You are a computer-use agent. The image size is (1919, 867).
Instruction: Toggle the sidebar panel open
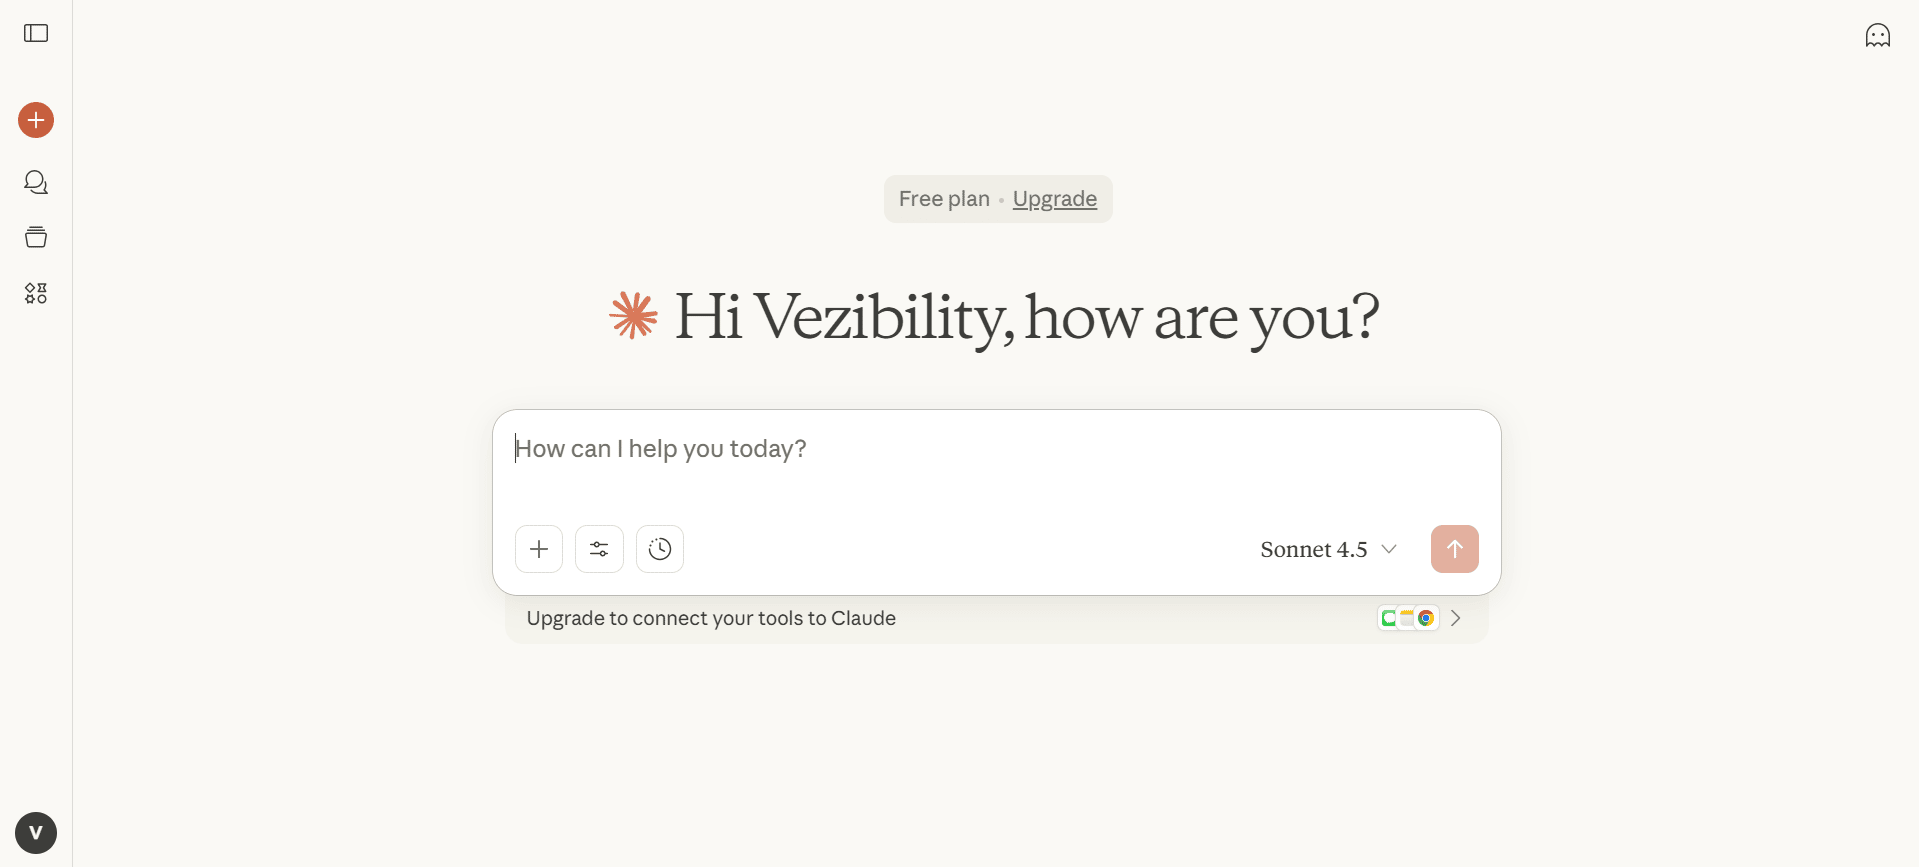click(x=36, y=34)
